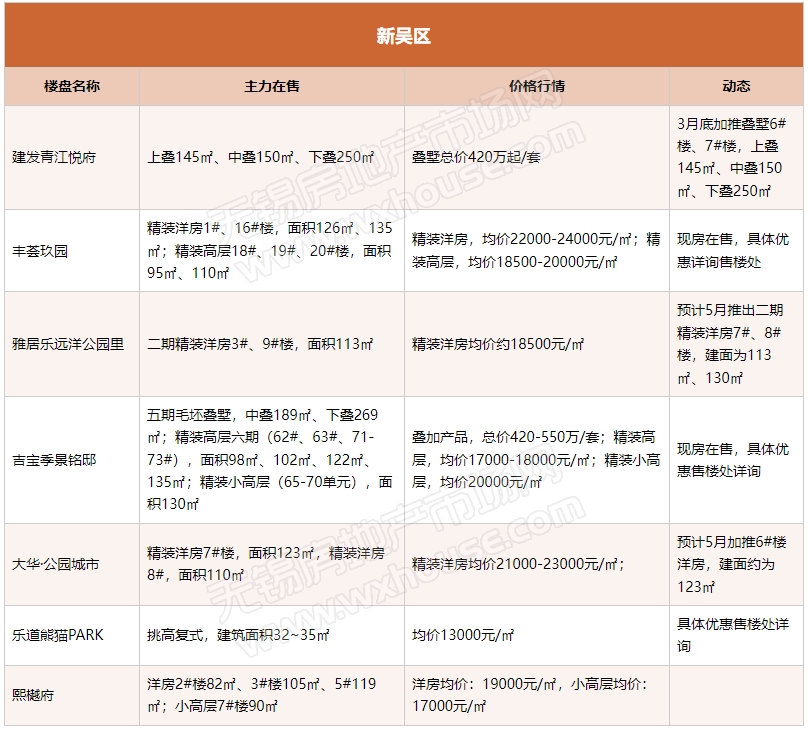This screenshot has width=808, height=730.
Task: Click the price cell starting 洋房均价：19000元/㎡
Action: coord(537,695)
